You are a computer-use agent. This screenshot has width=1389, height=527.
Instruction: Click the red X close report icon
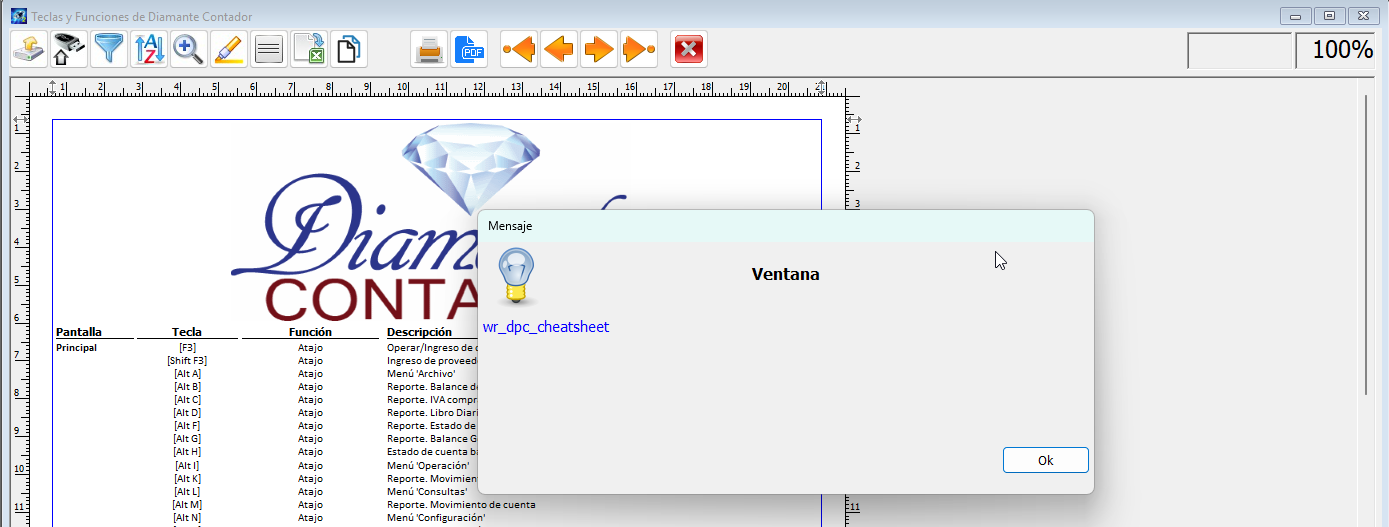(x=689, y=48)
